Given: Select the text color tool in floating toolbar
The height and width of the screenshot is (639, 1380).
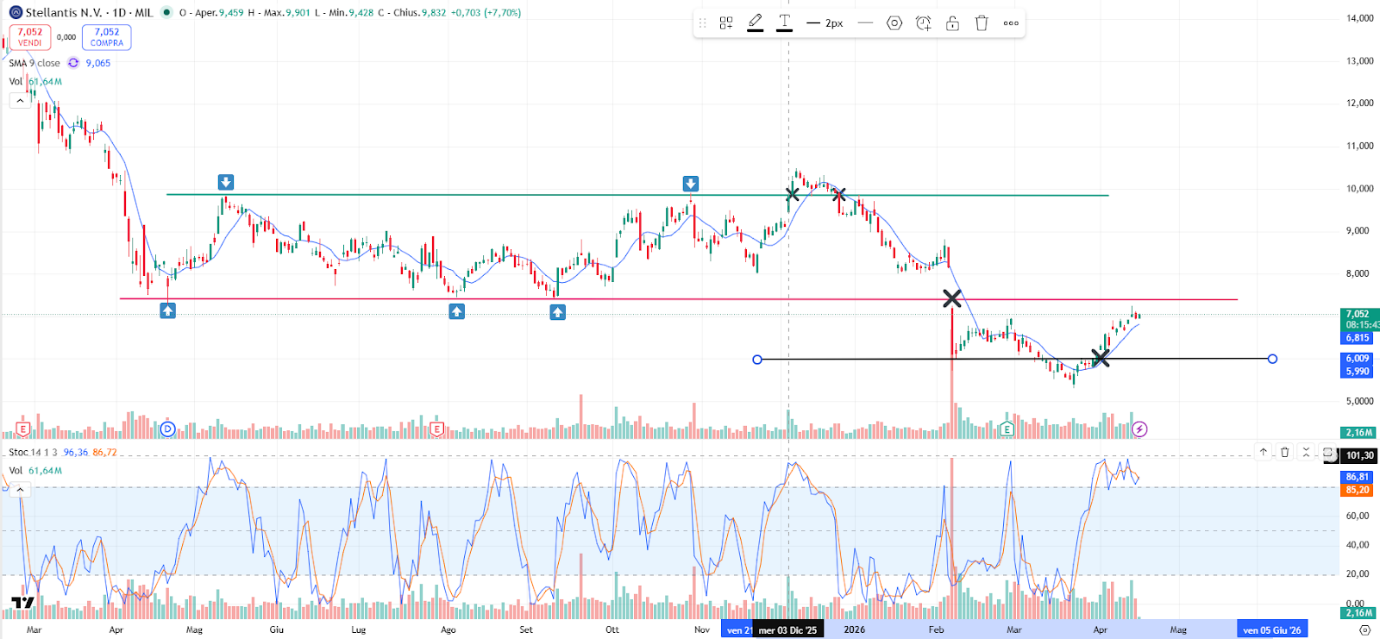Looking at the screenshot, I should 785,22.
